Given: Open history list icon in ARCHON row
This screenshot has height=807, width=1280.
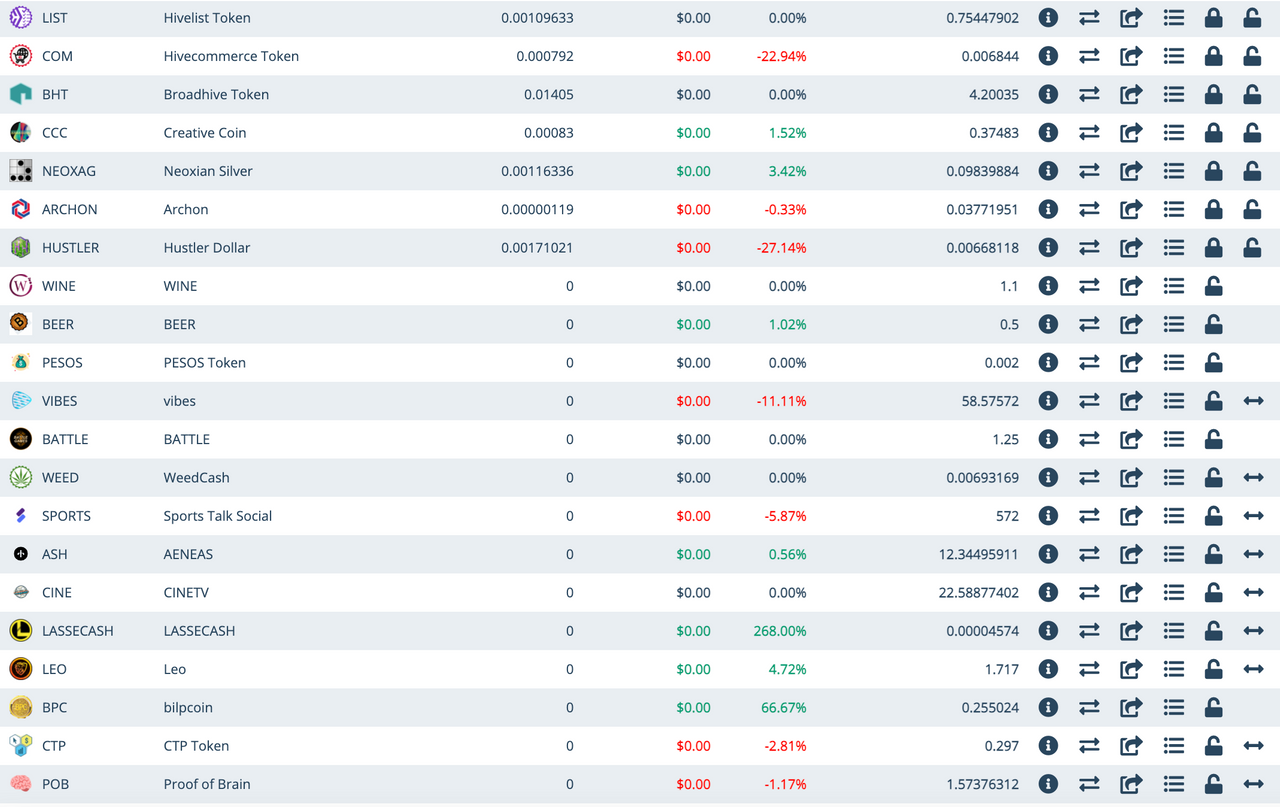Looking at the screenshot, I should tap(1174, 209).
